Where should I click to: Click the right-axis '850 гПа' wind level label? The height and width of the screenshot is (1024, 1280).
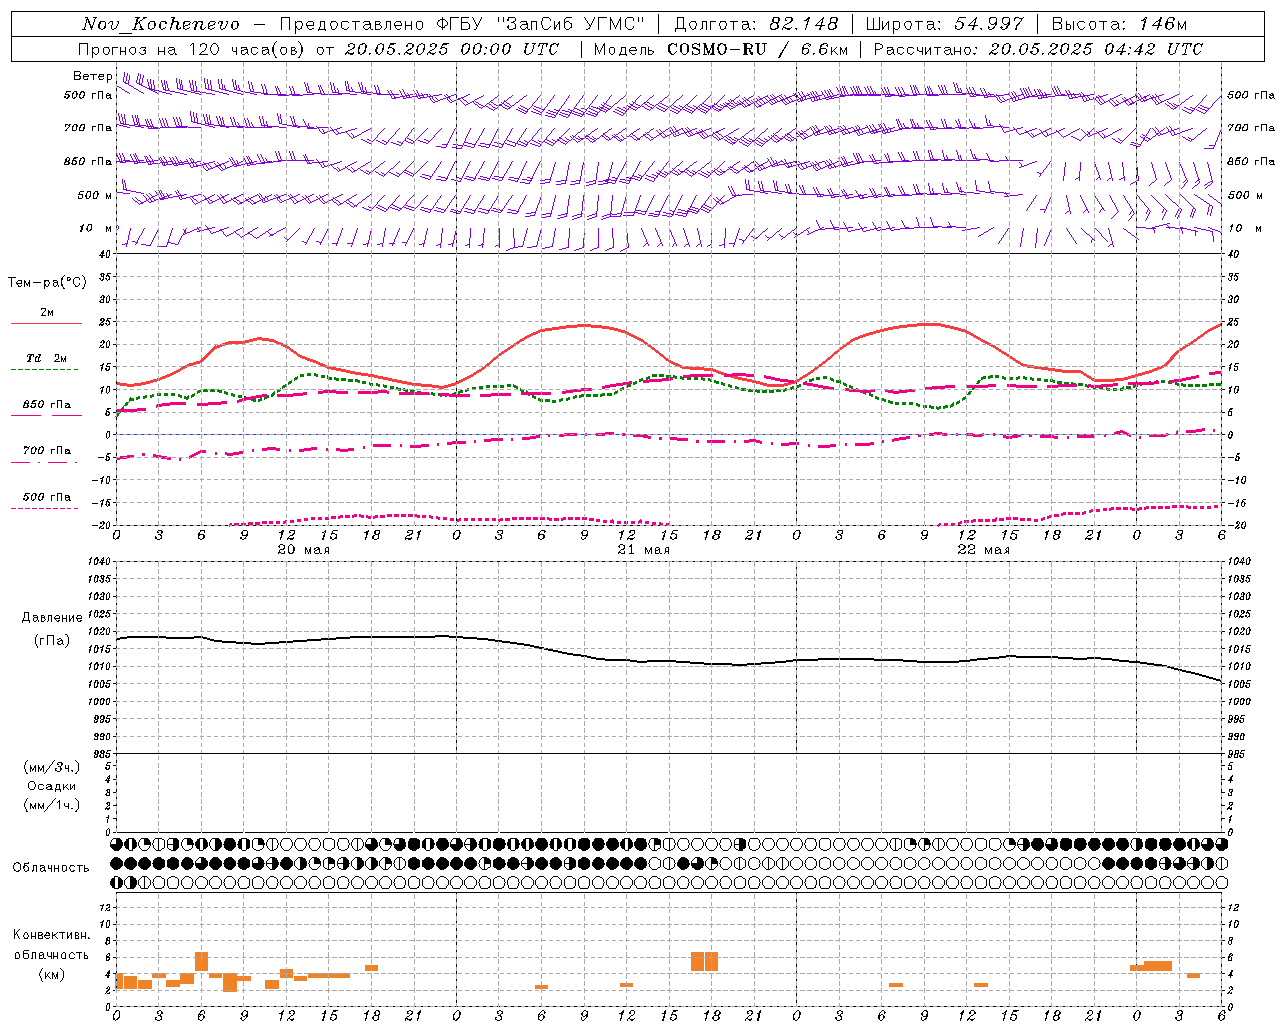click(x=1251, y=161)
